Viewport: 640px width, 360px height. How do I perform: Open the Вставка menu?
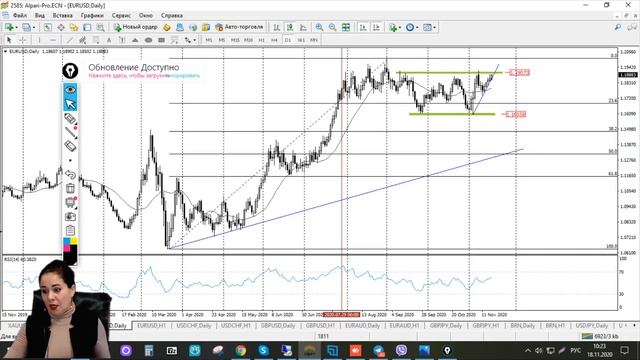[62, 15]
